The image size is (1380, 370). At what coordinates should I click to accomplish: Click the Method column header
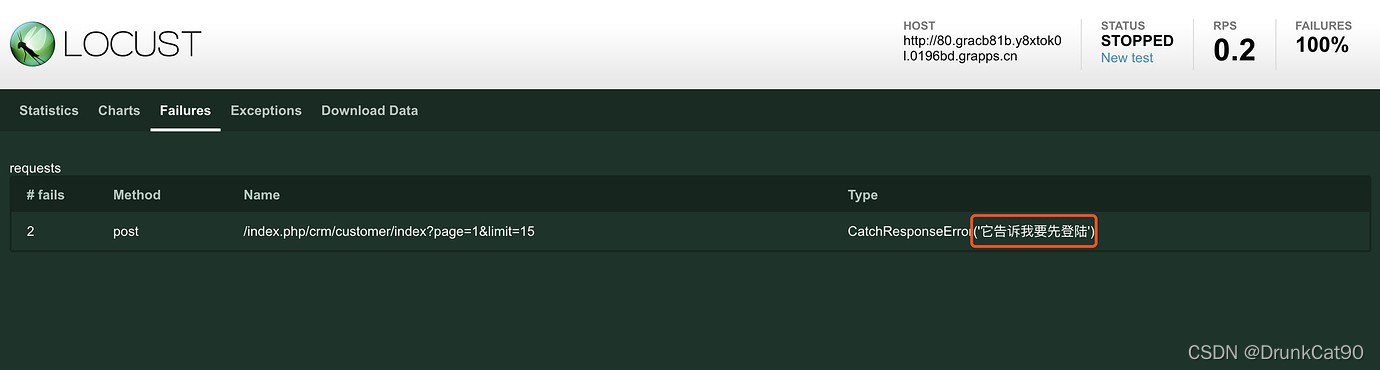[137, 195]
